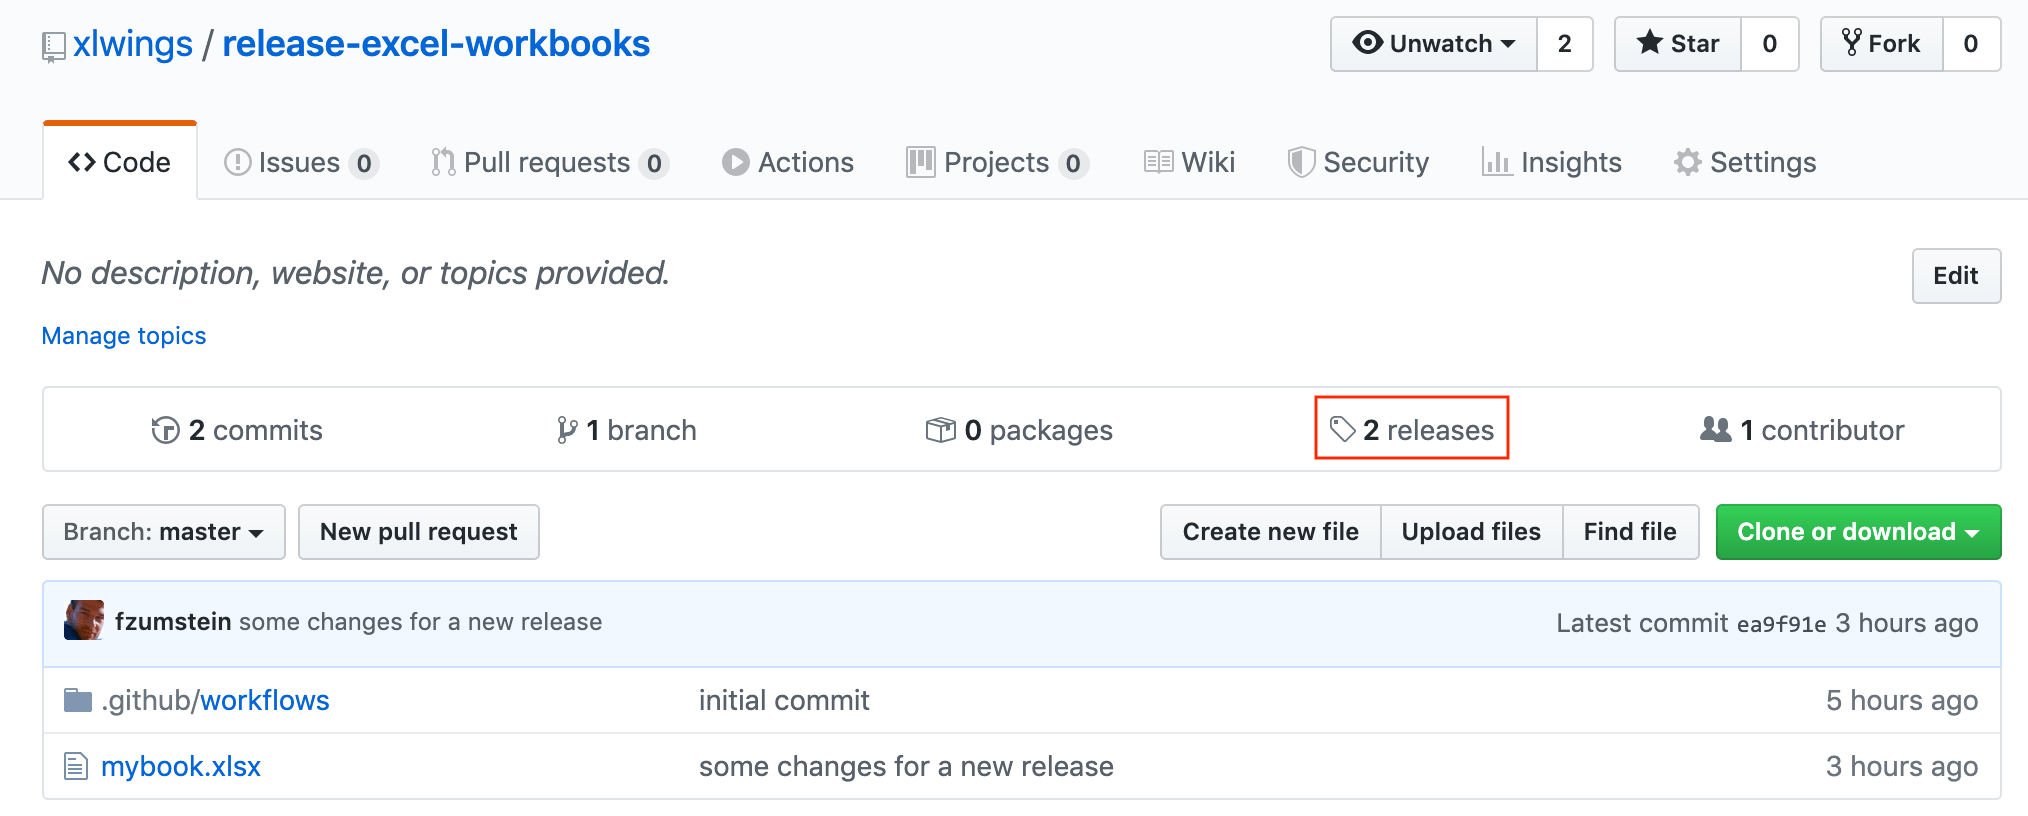The width and height of the screenshot is (2028, 816).
Task: Click the contributors people icon
Action: click(1715, 430)
